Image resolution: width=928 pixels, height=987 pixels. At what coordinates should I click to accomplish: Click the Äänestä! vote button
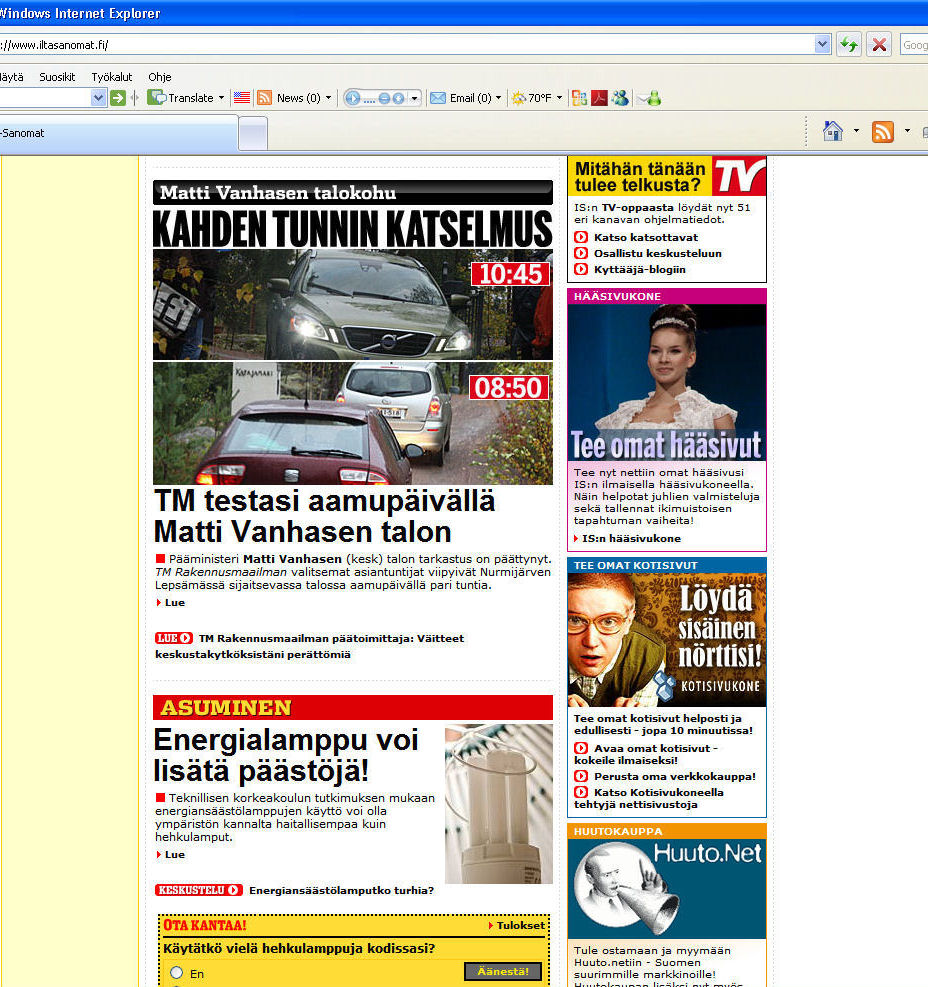coord(503,971)
